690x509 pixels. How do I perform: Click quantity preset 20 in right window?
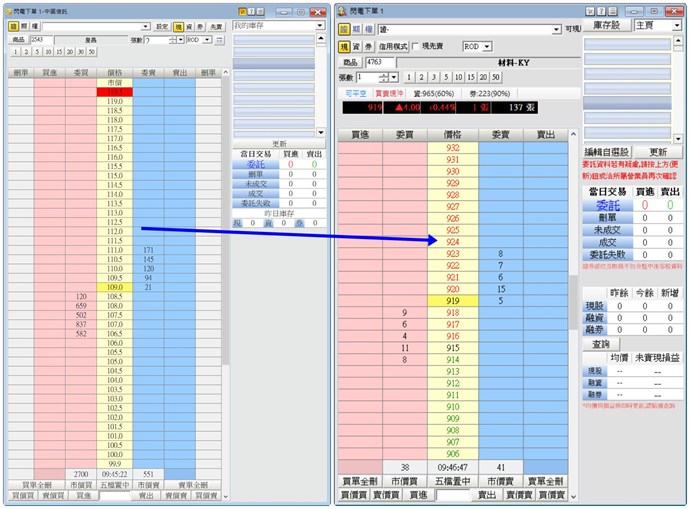[x=483, y=77]
